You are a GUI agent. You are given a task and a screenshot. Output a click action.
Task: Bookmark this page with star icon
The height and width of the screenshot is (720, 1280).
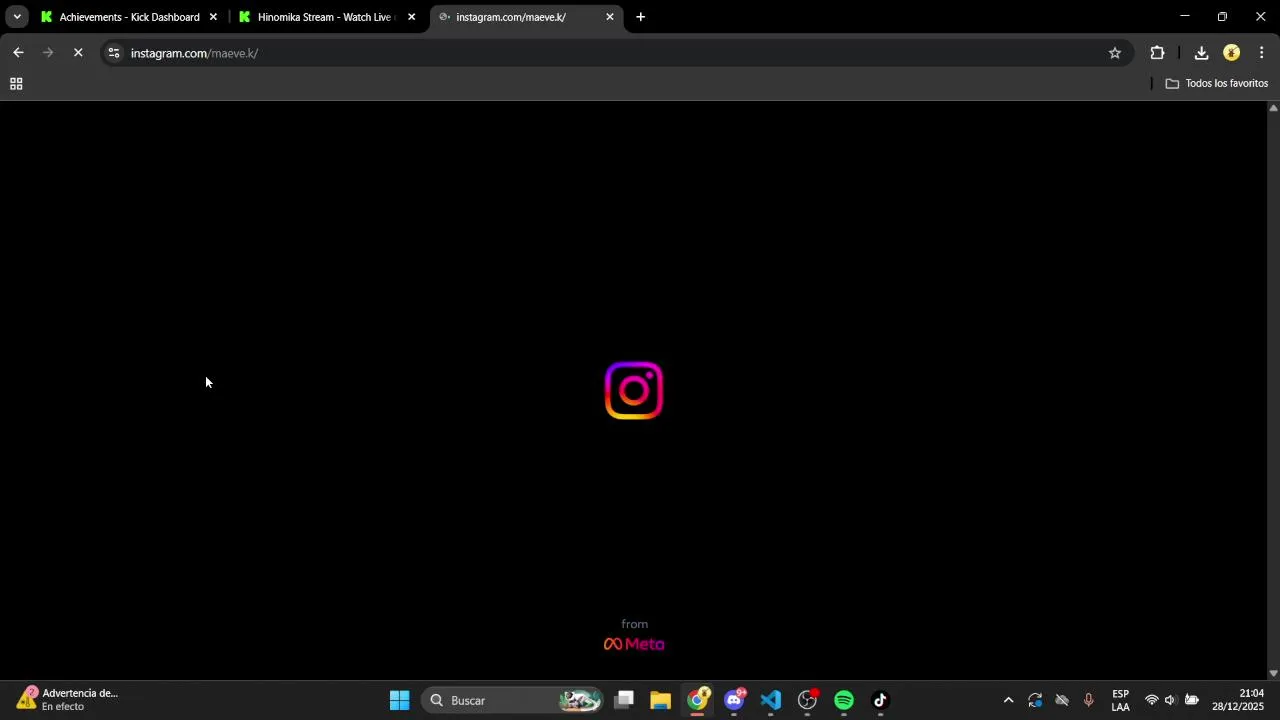(1115, 53)
